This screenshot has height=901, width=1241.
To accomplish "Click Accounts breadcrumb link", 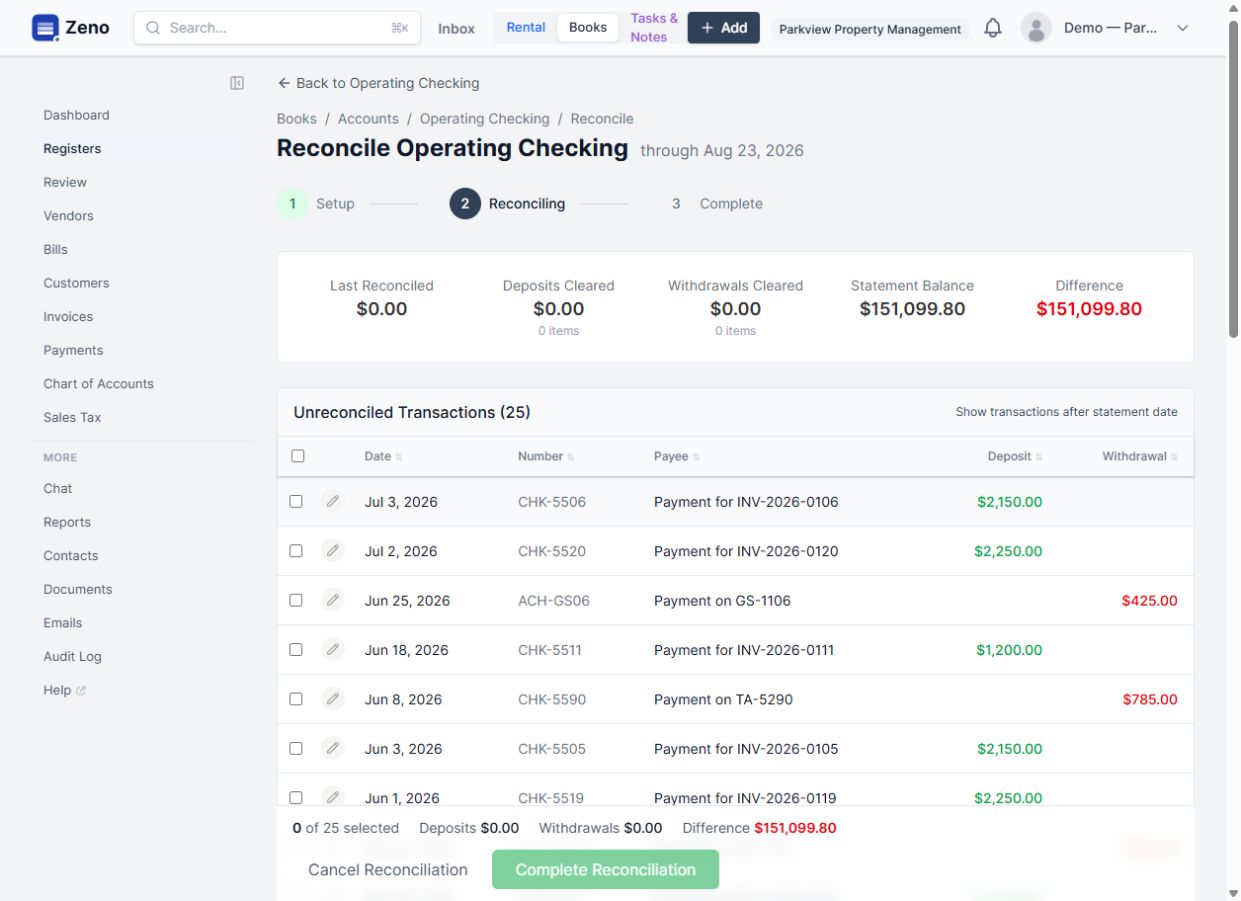I will coord(368,118).
